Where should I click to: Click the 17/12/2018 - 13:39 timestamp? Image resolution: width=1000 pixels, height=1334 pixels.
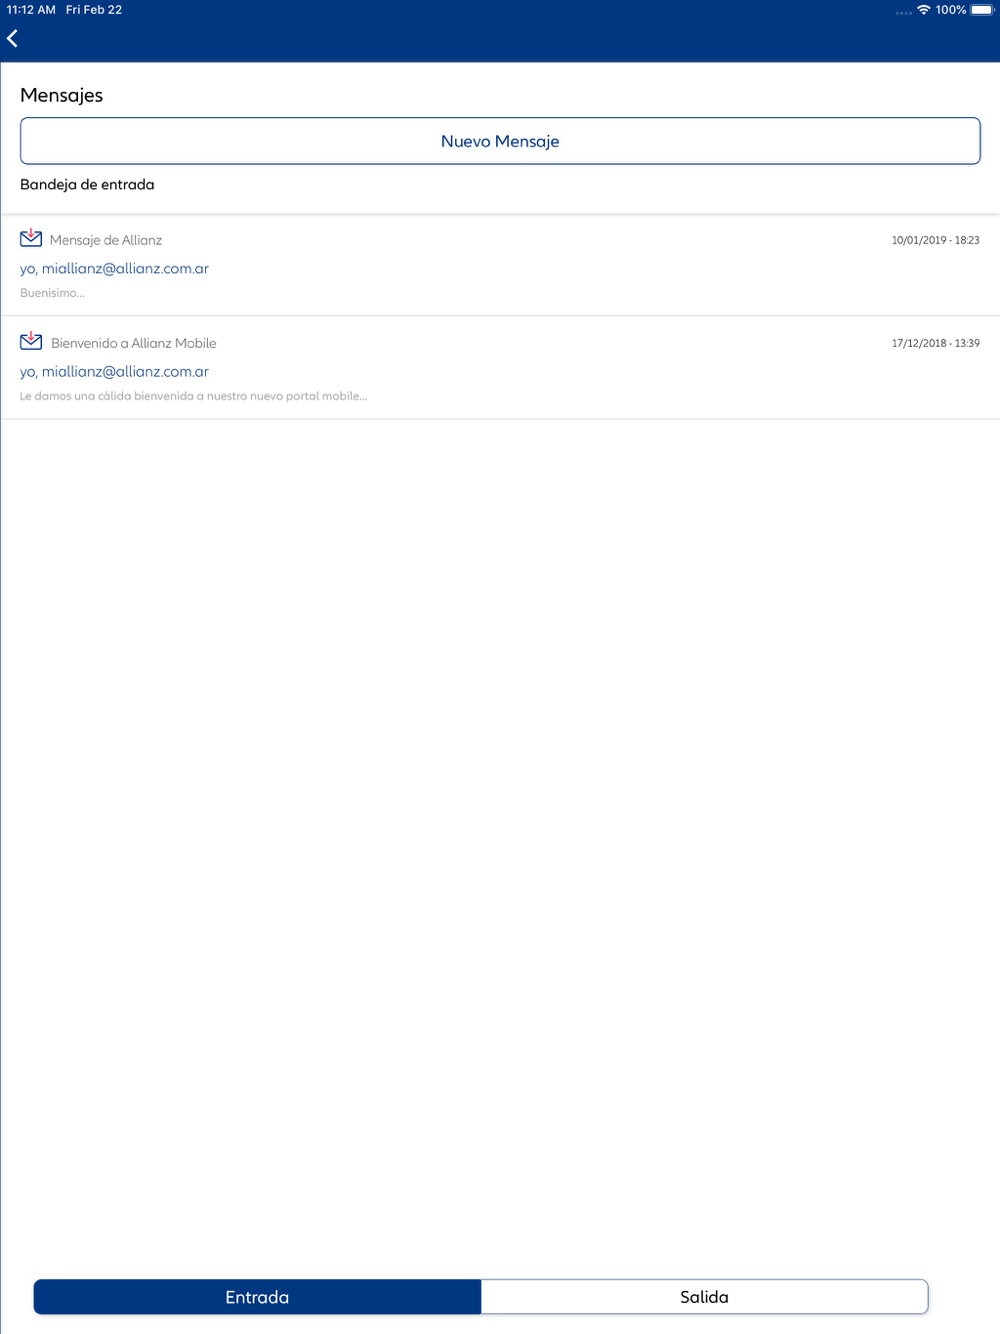click(935, 343)
